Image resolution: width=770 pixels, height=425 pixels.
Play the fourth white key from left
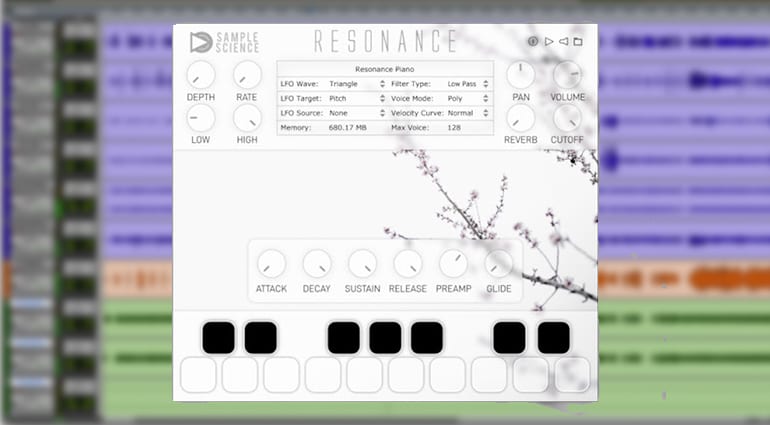(323, 375)
